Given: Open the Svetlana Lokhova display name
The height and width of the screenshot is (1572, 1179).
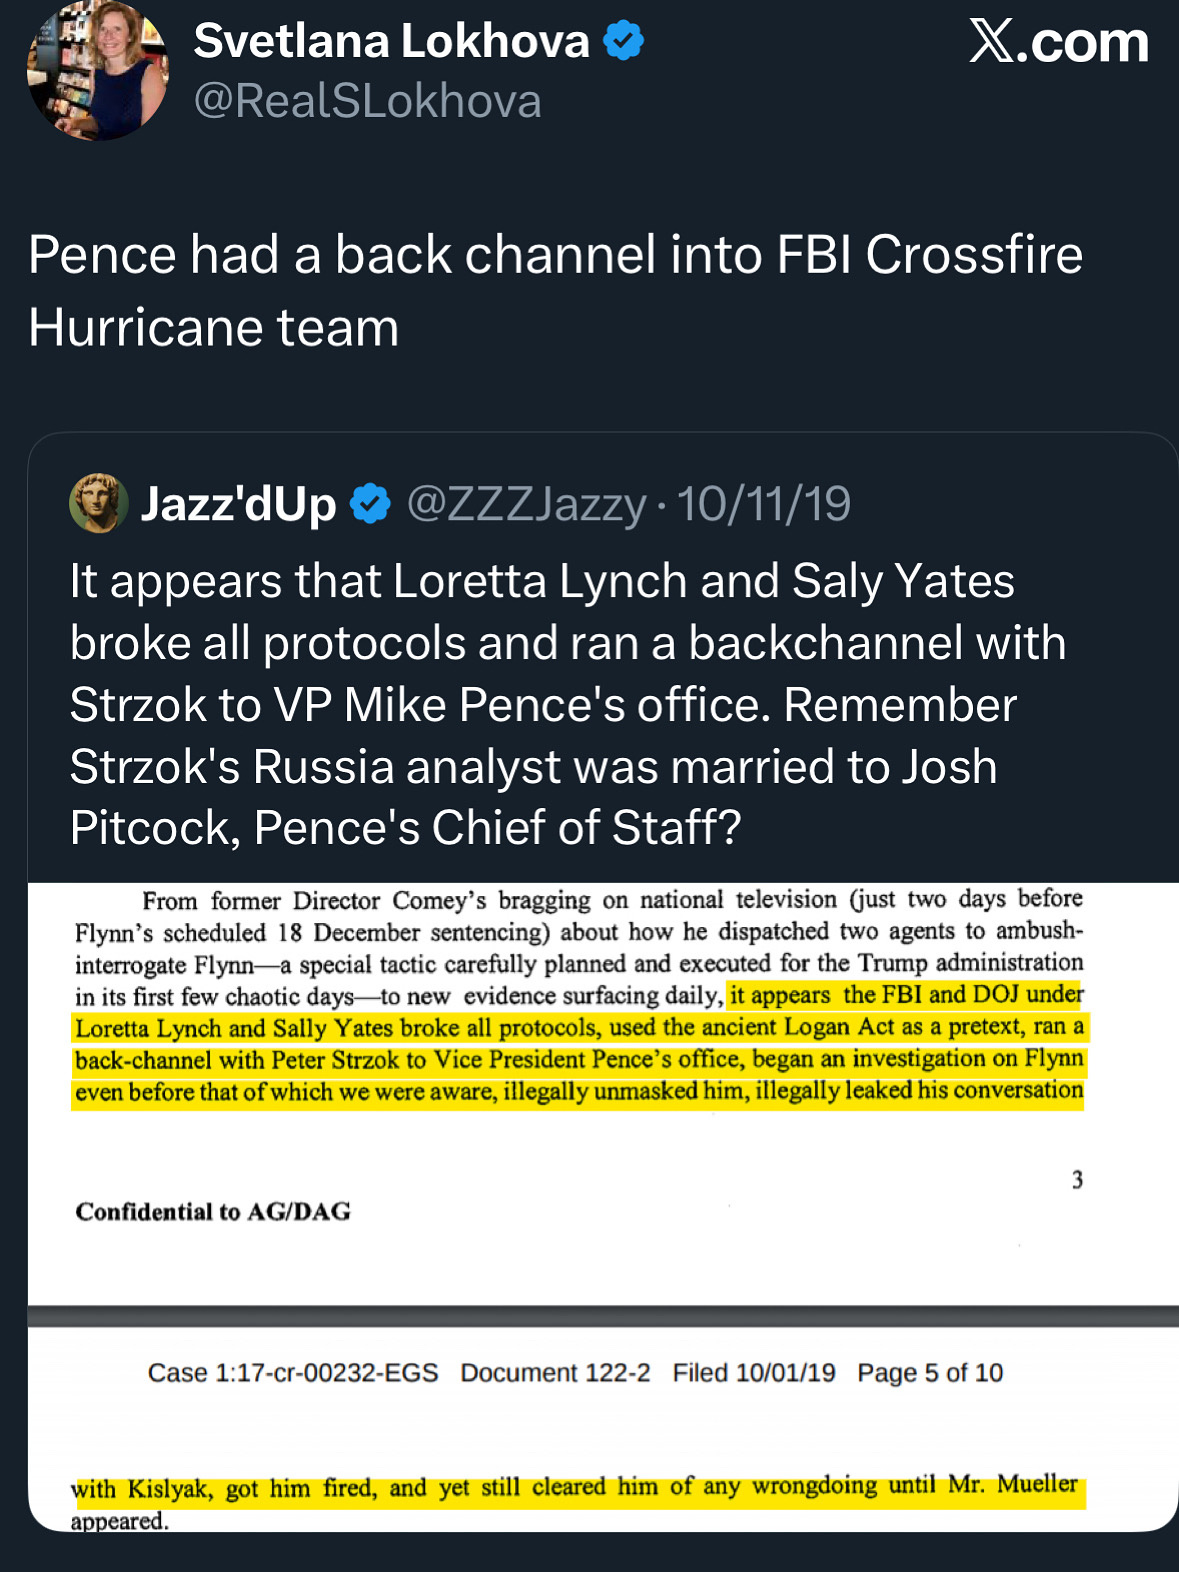Looking at the screenshot, I should [391, 41].
